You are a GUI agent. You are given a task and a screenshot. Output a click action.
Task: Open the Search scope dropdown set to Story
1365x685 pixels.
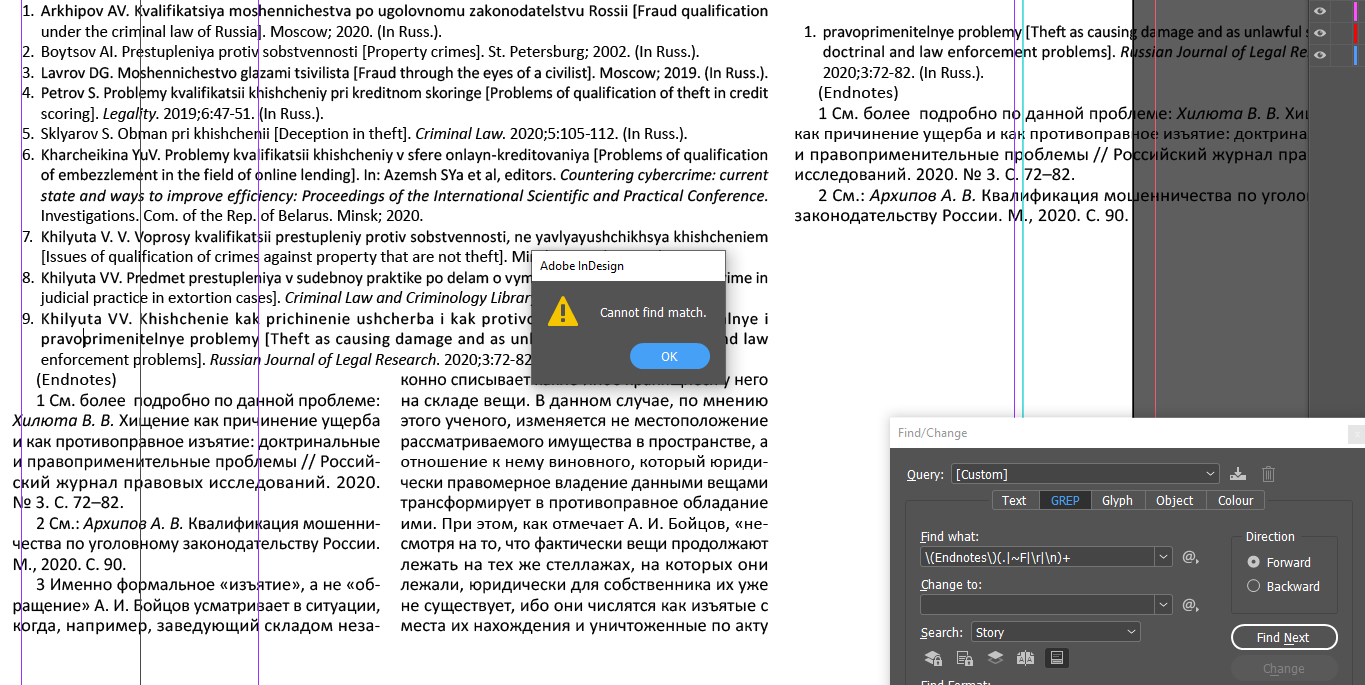click(1055, 632)
